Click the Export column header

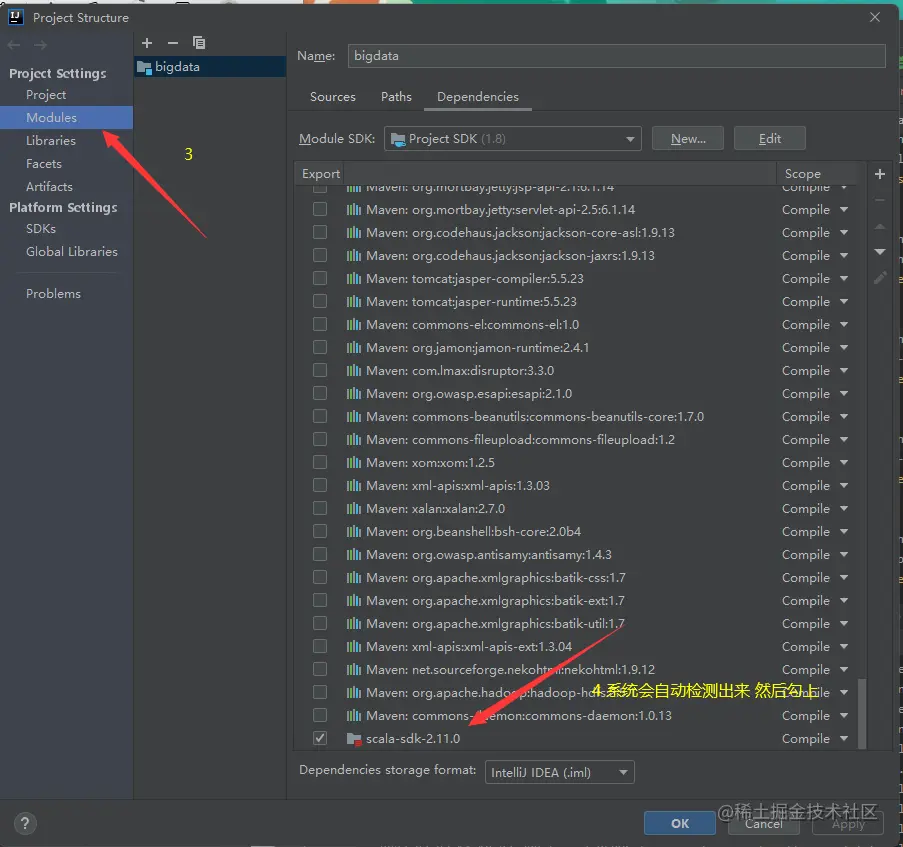pyautogui.click(x=321, y=174)
